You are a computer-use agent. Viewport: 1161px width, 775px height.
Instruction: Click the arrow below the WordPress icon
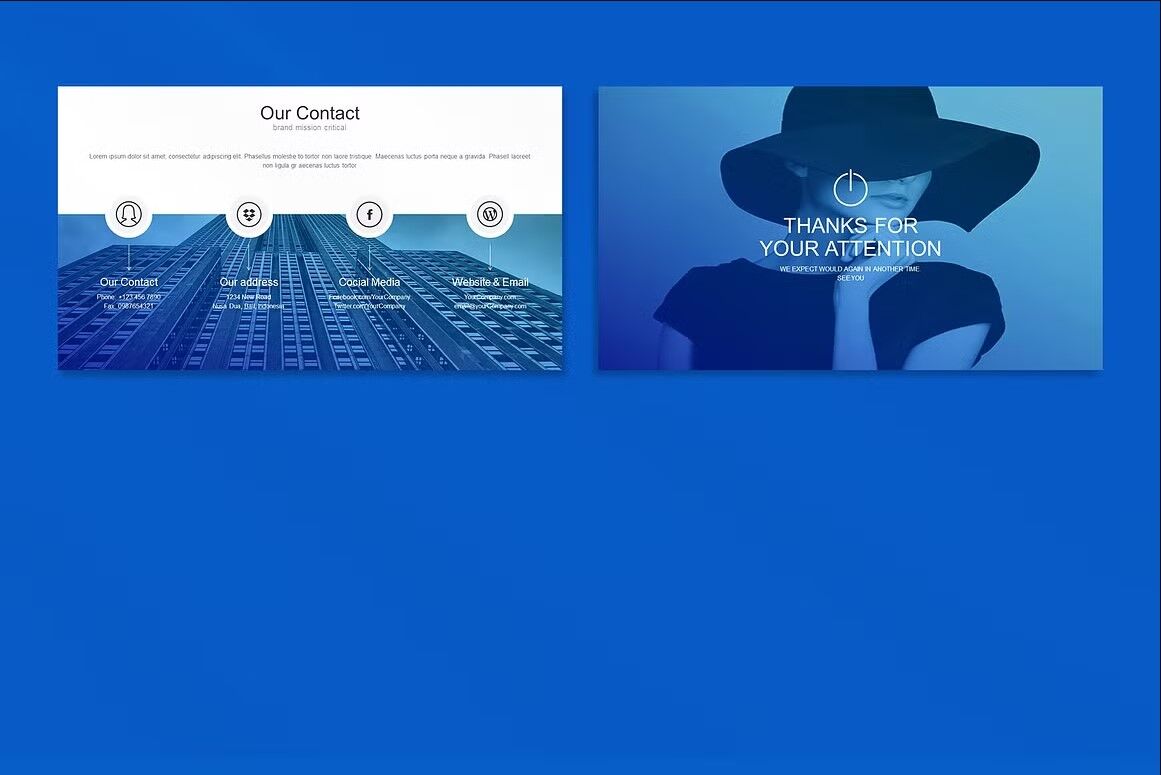point(490,257)
